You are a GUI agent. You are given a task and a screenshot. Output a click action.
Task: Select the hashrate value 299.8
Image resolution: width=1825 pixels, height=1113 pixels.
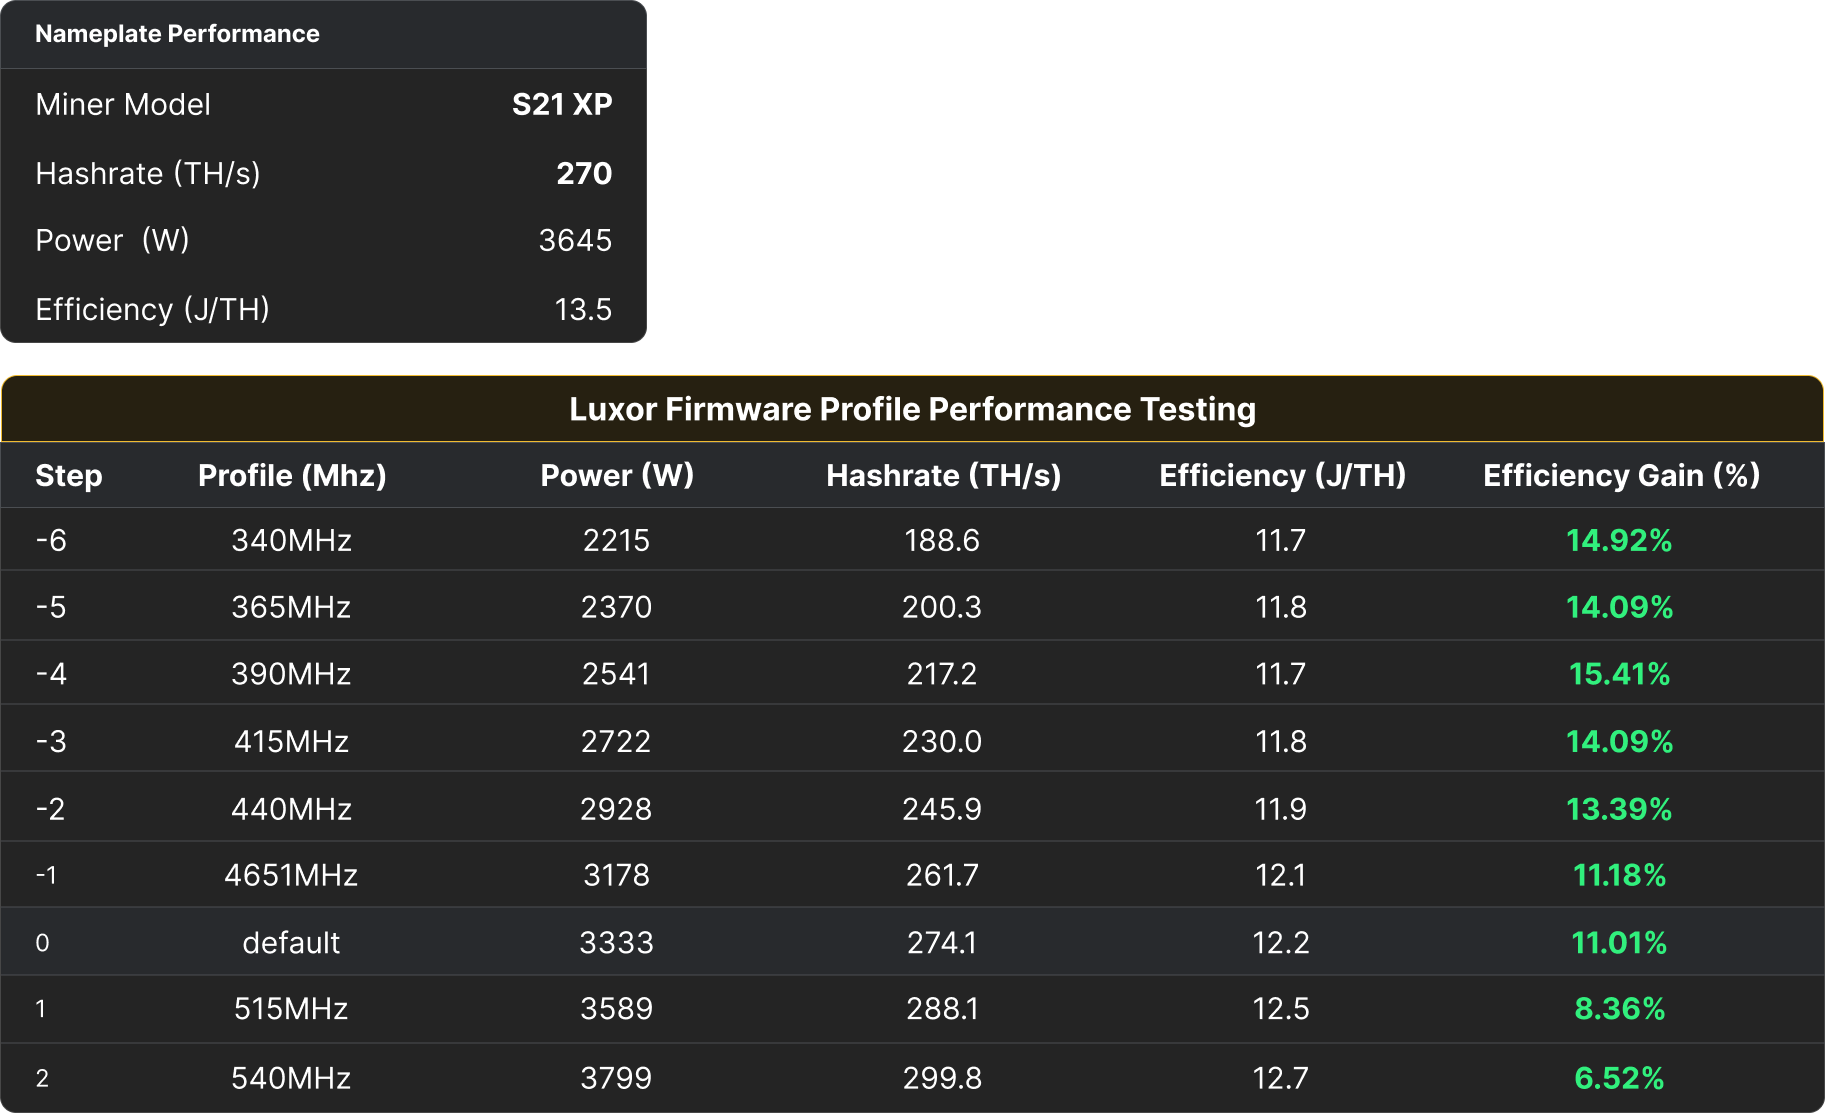[x=942, y=1078]
